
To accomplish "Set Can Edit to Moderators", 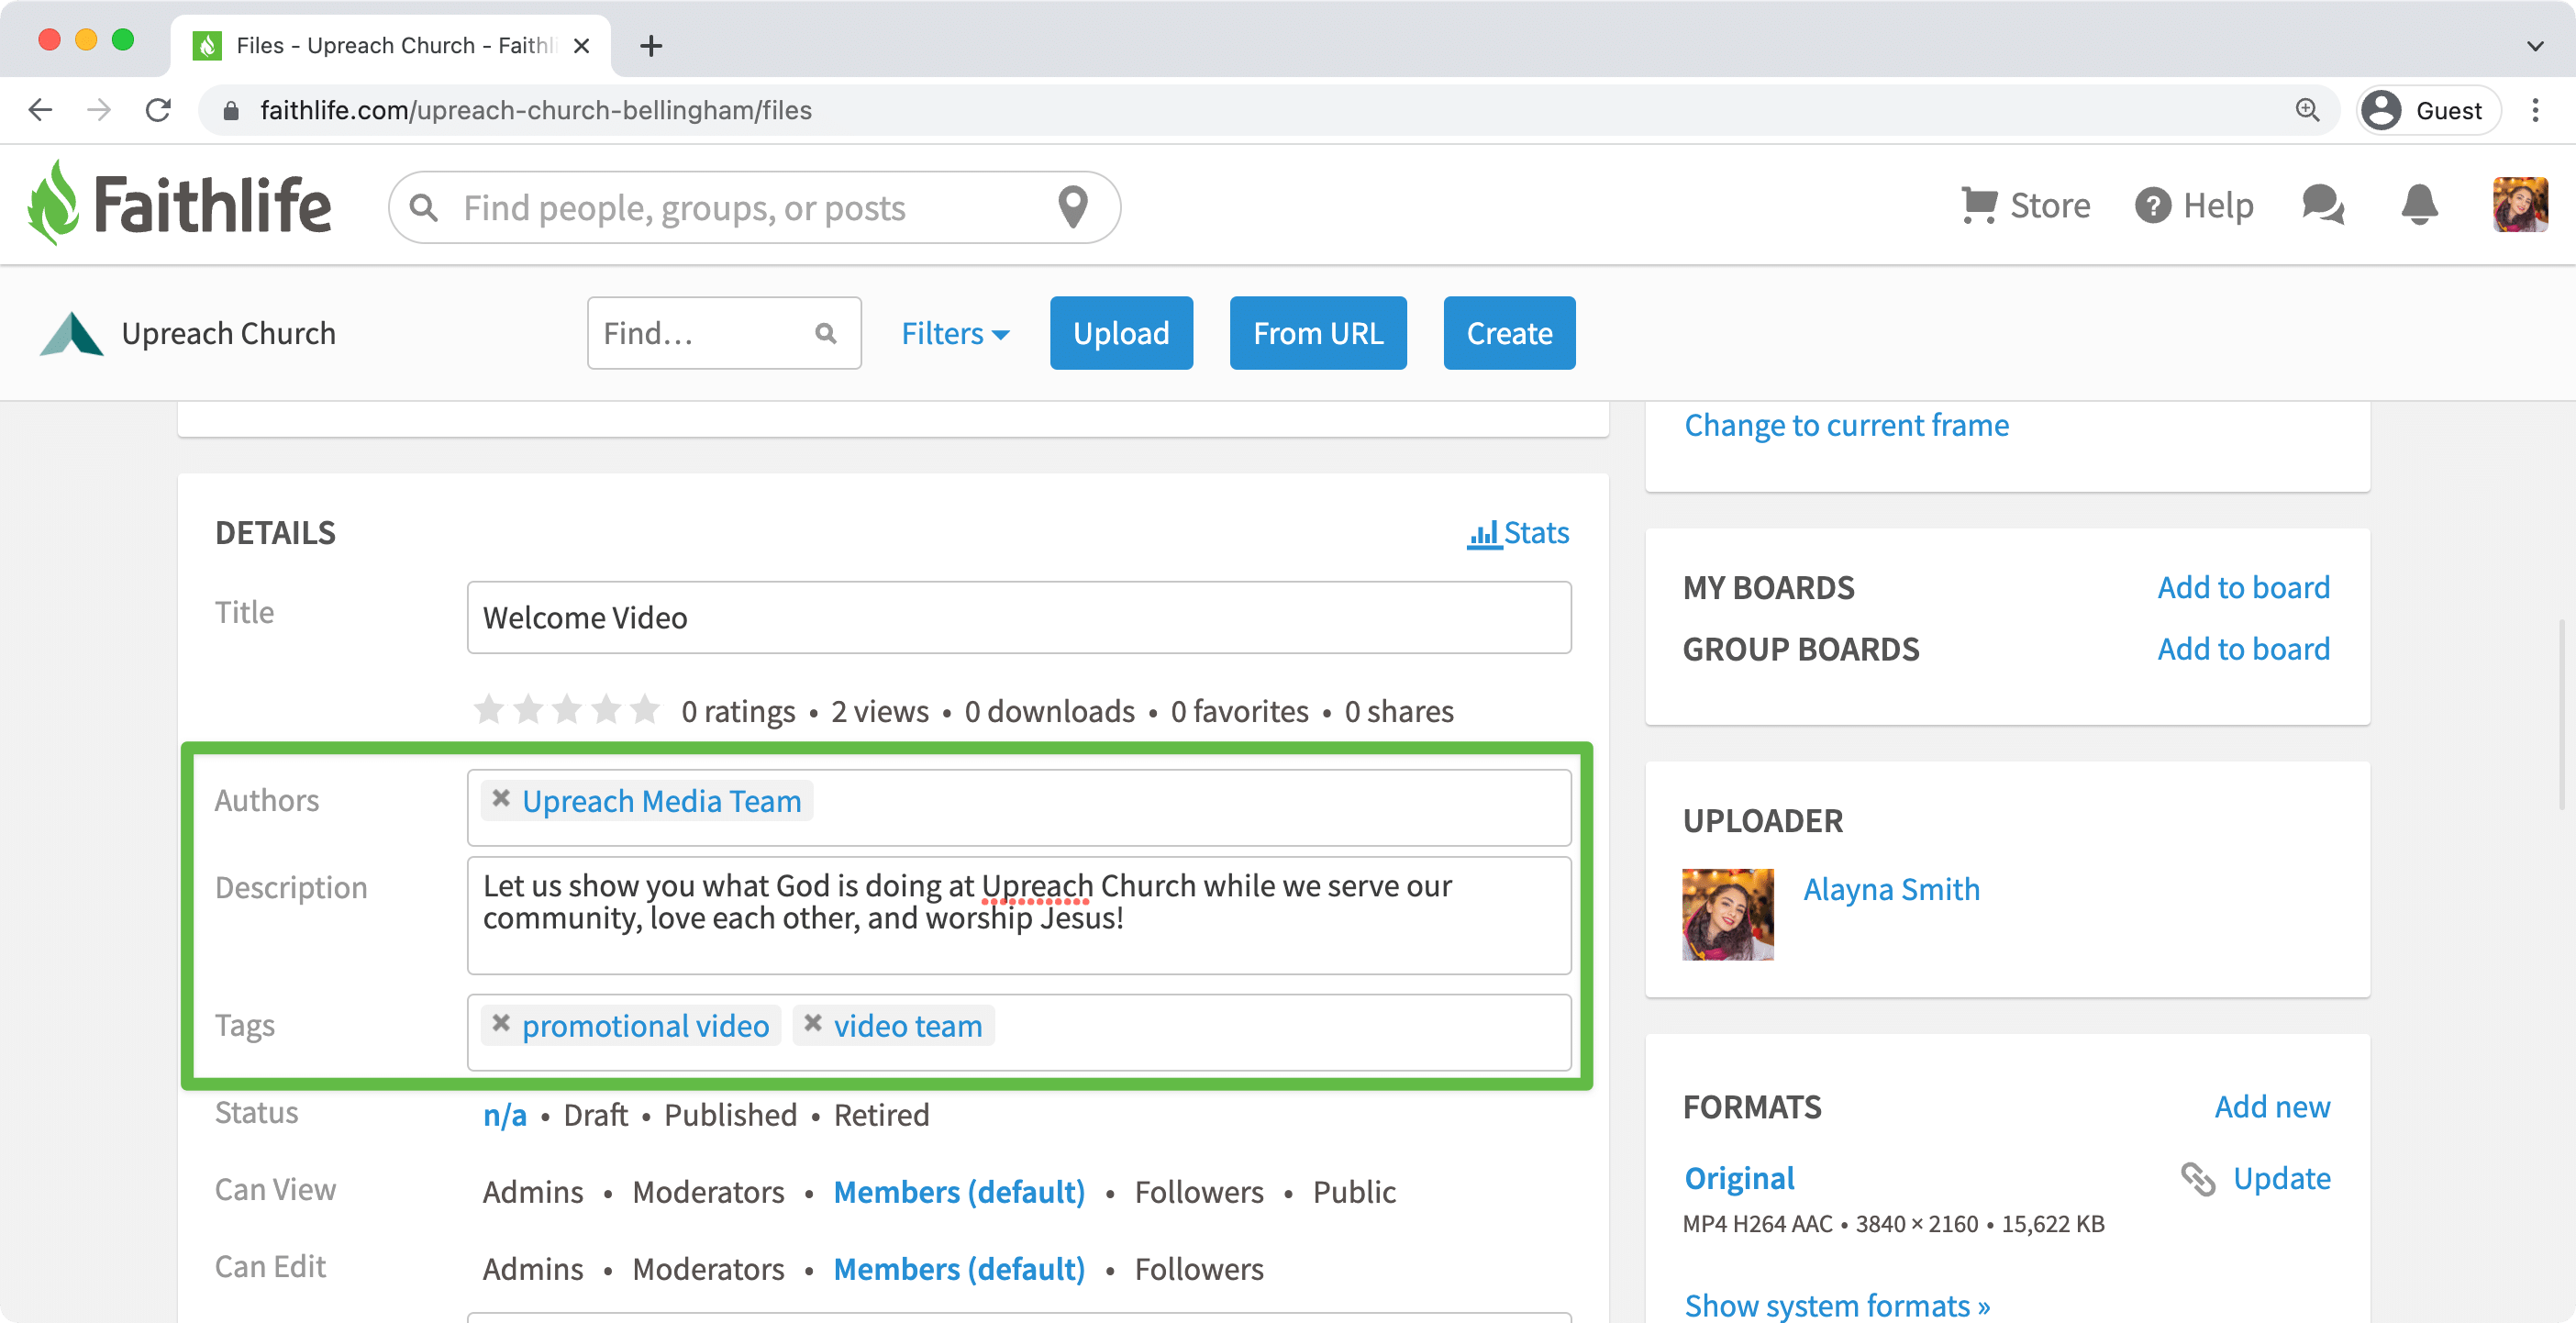I will 709,1269.
